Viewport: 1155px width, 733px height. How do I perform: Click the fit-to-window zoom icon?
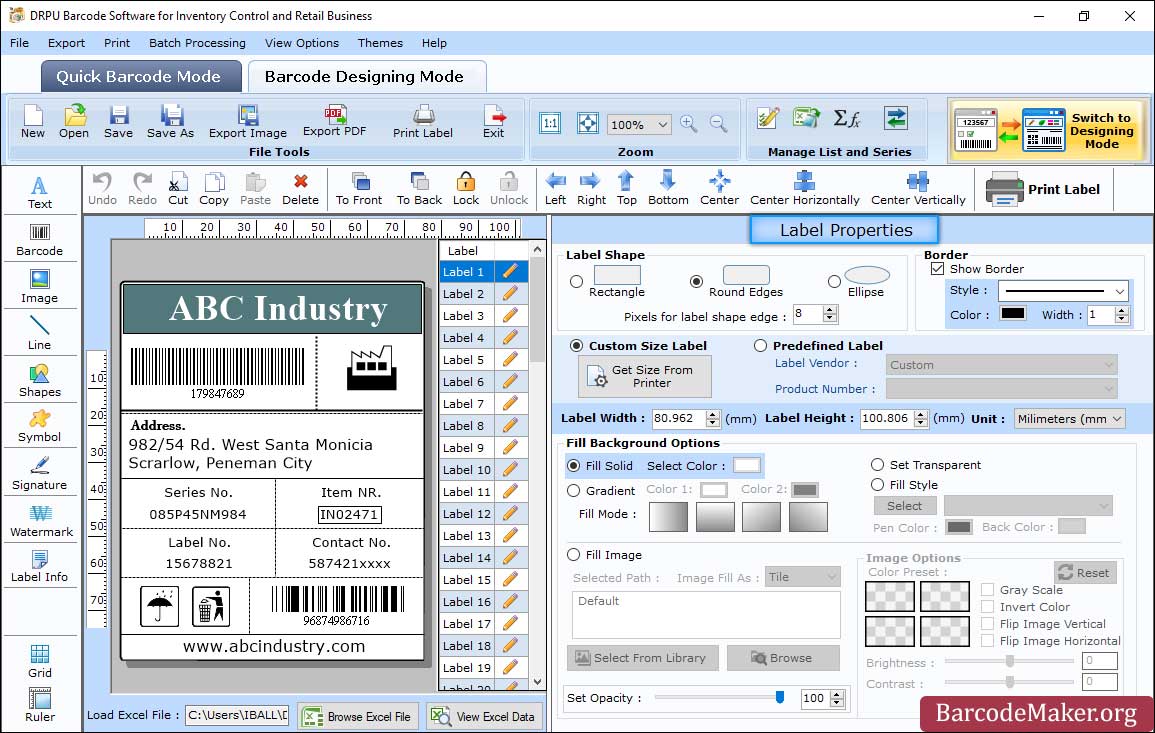[x=588, y=123]
